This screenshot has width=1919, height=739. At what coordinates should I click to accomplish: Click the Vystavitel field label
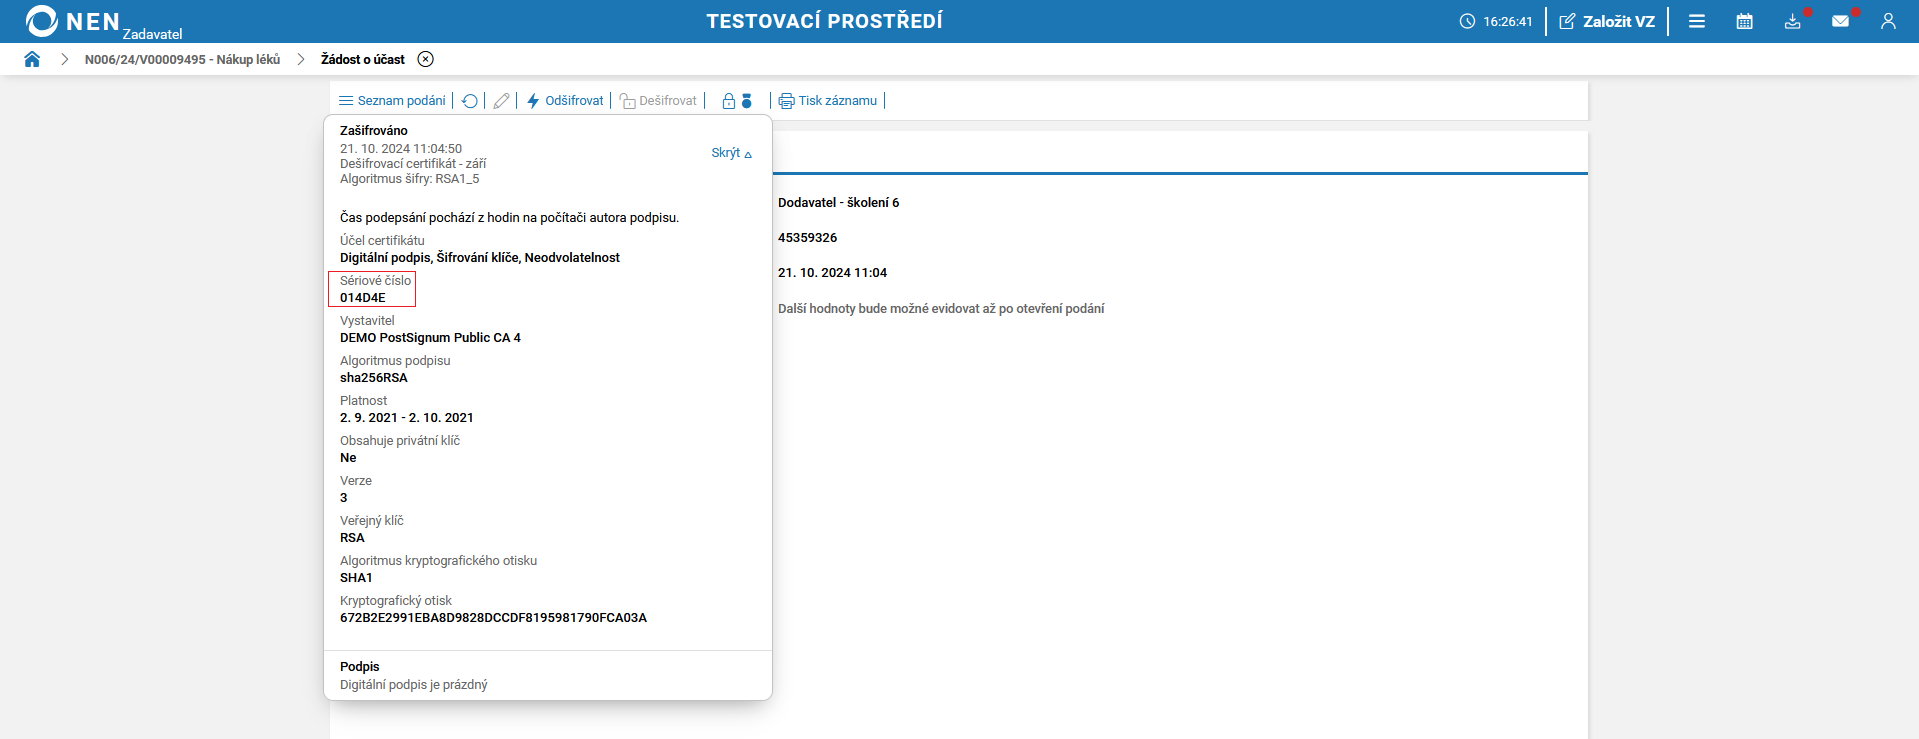[x=367, y=321]
